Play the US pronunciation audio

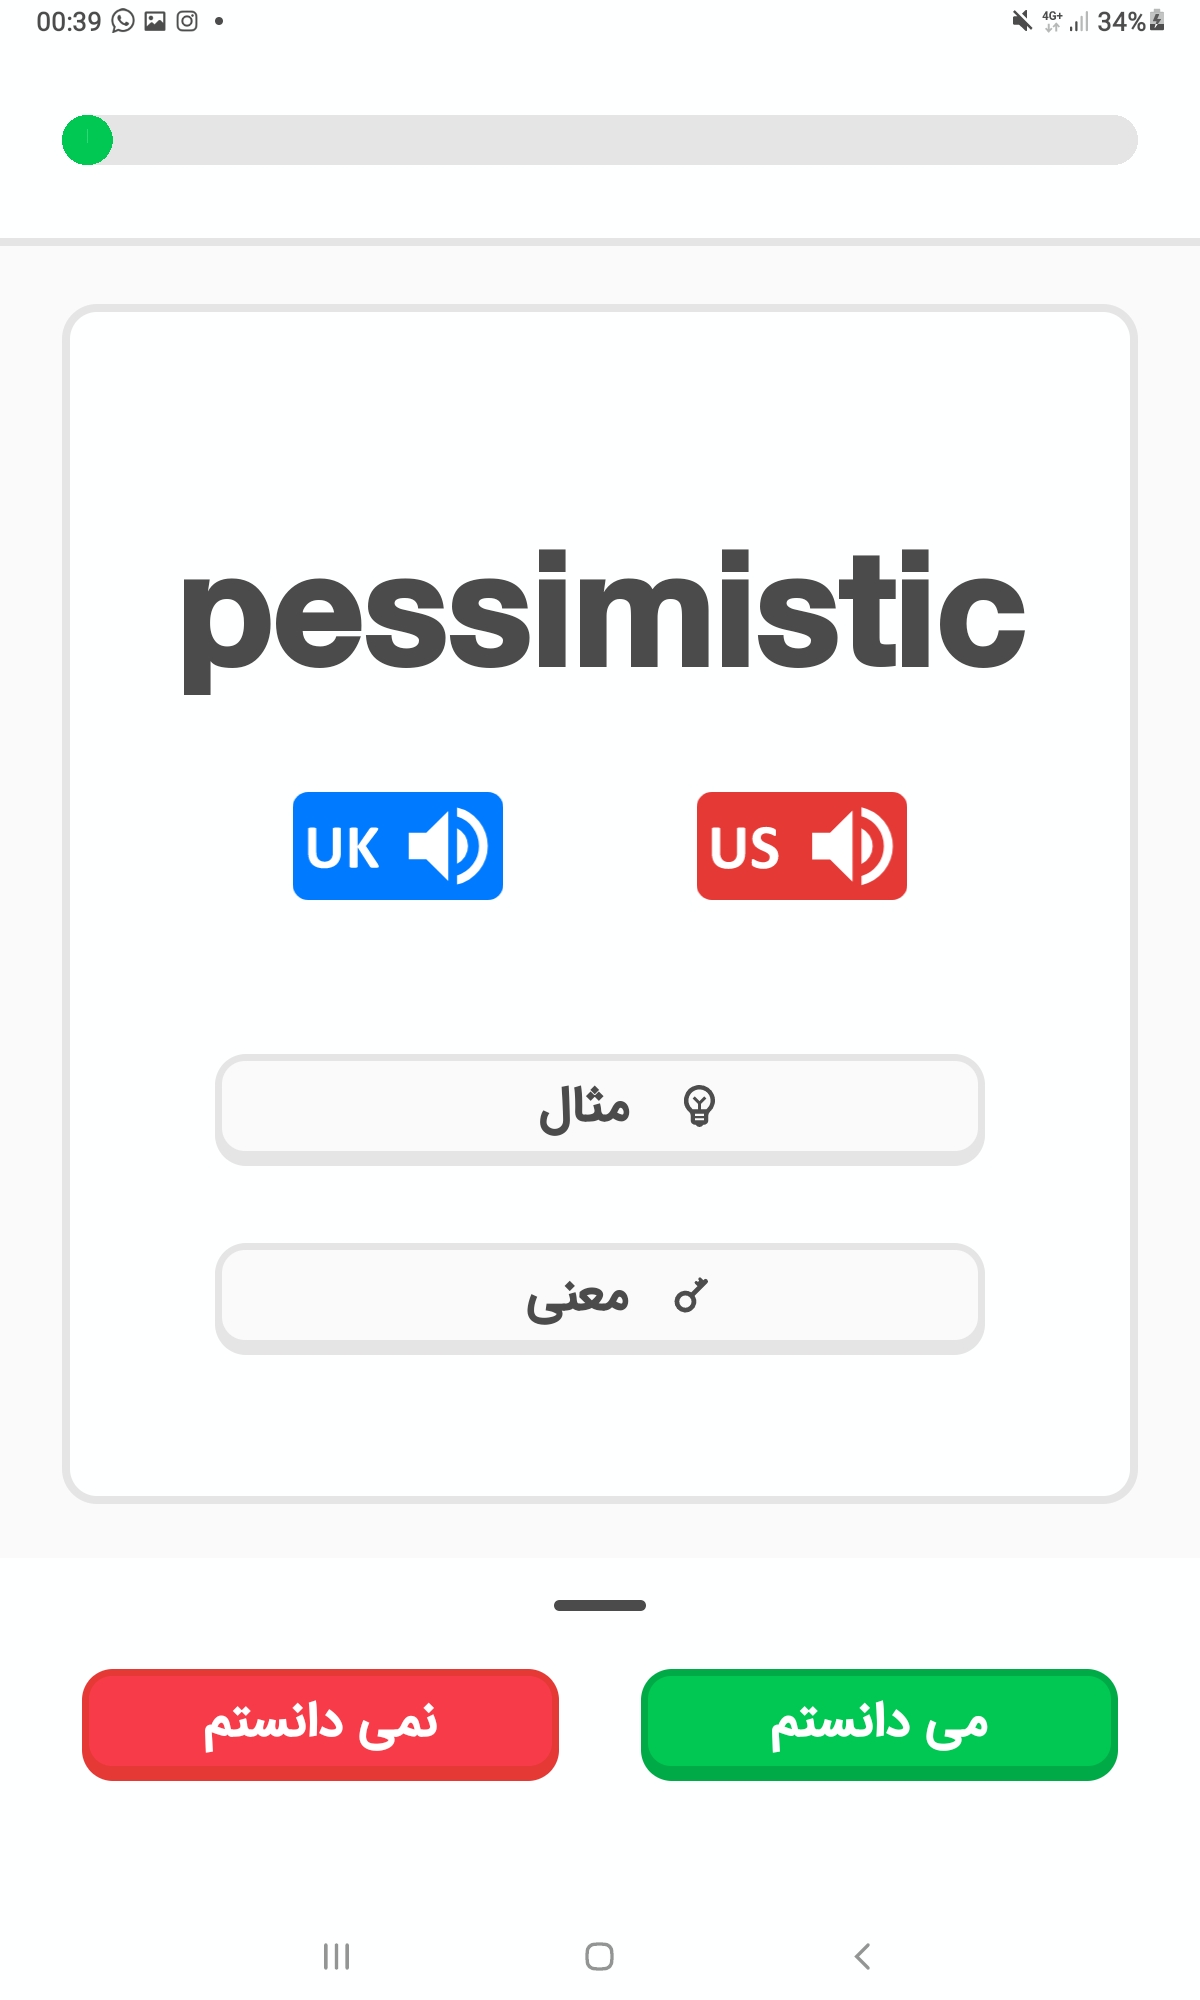802,846
